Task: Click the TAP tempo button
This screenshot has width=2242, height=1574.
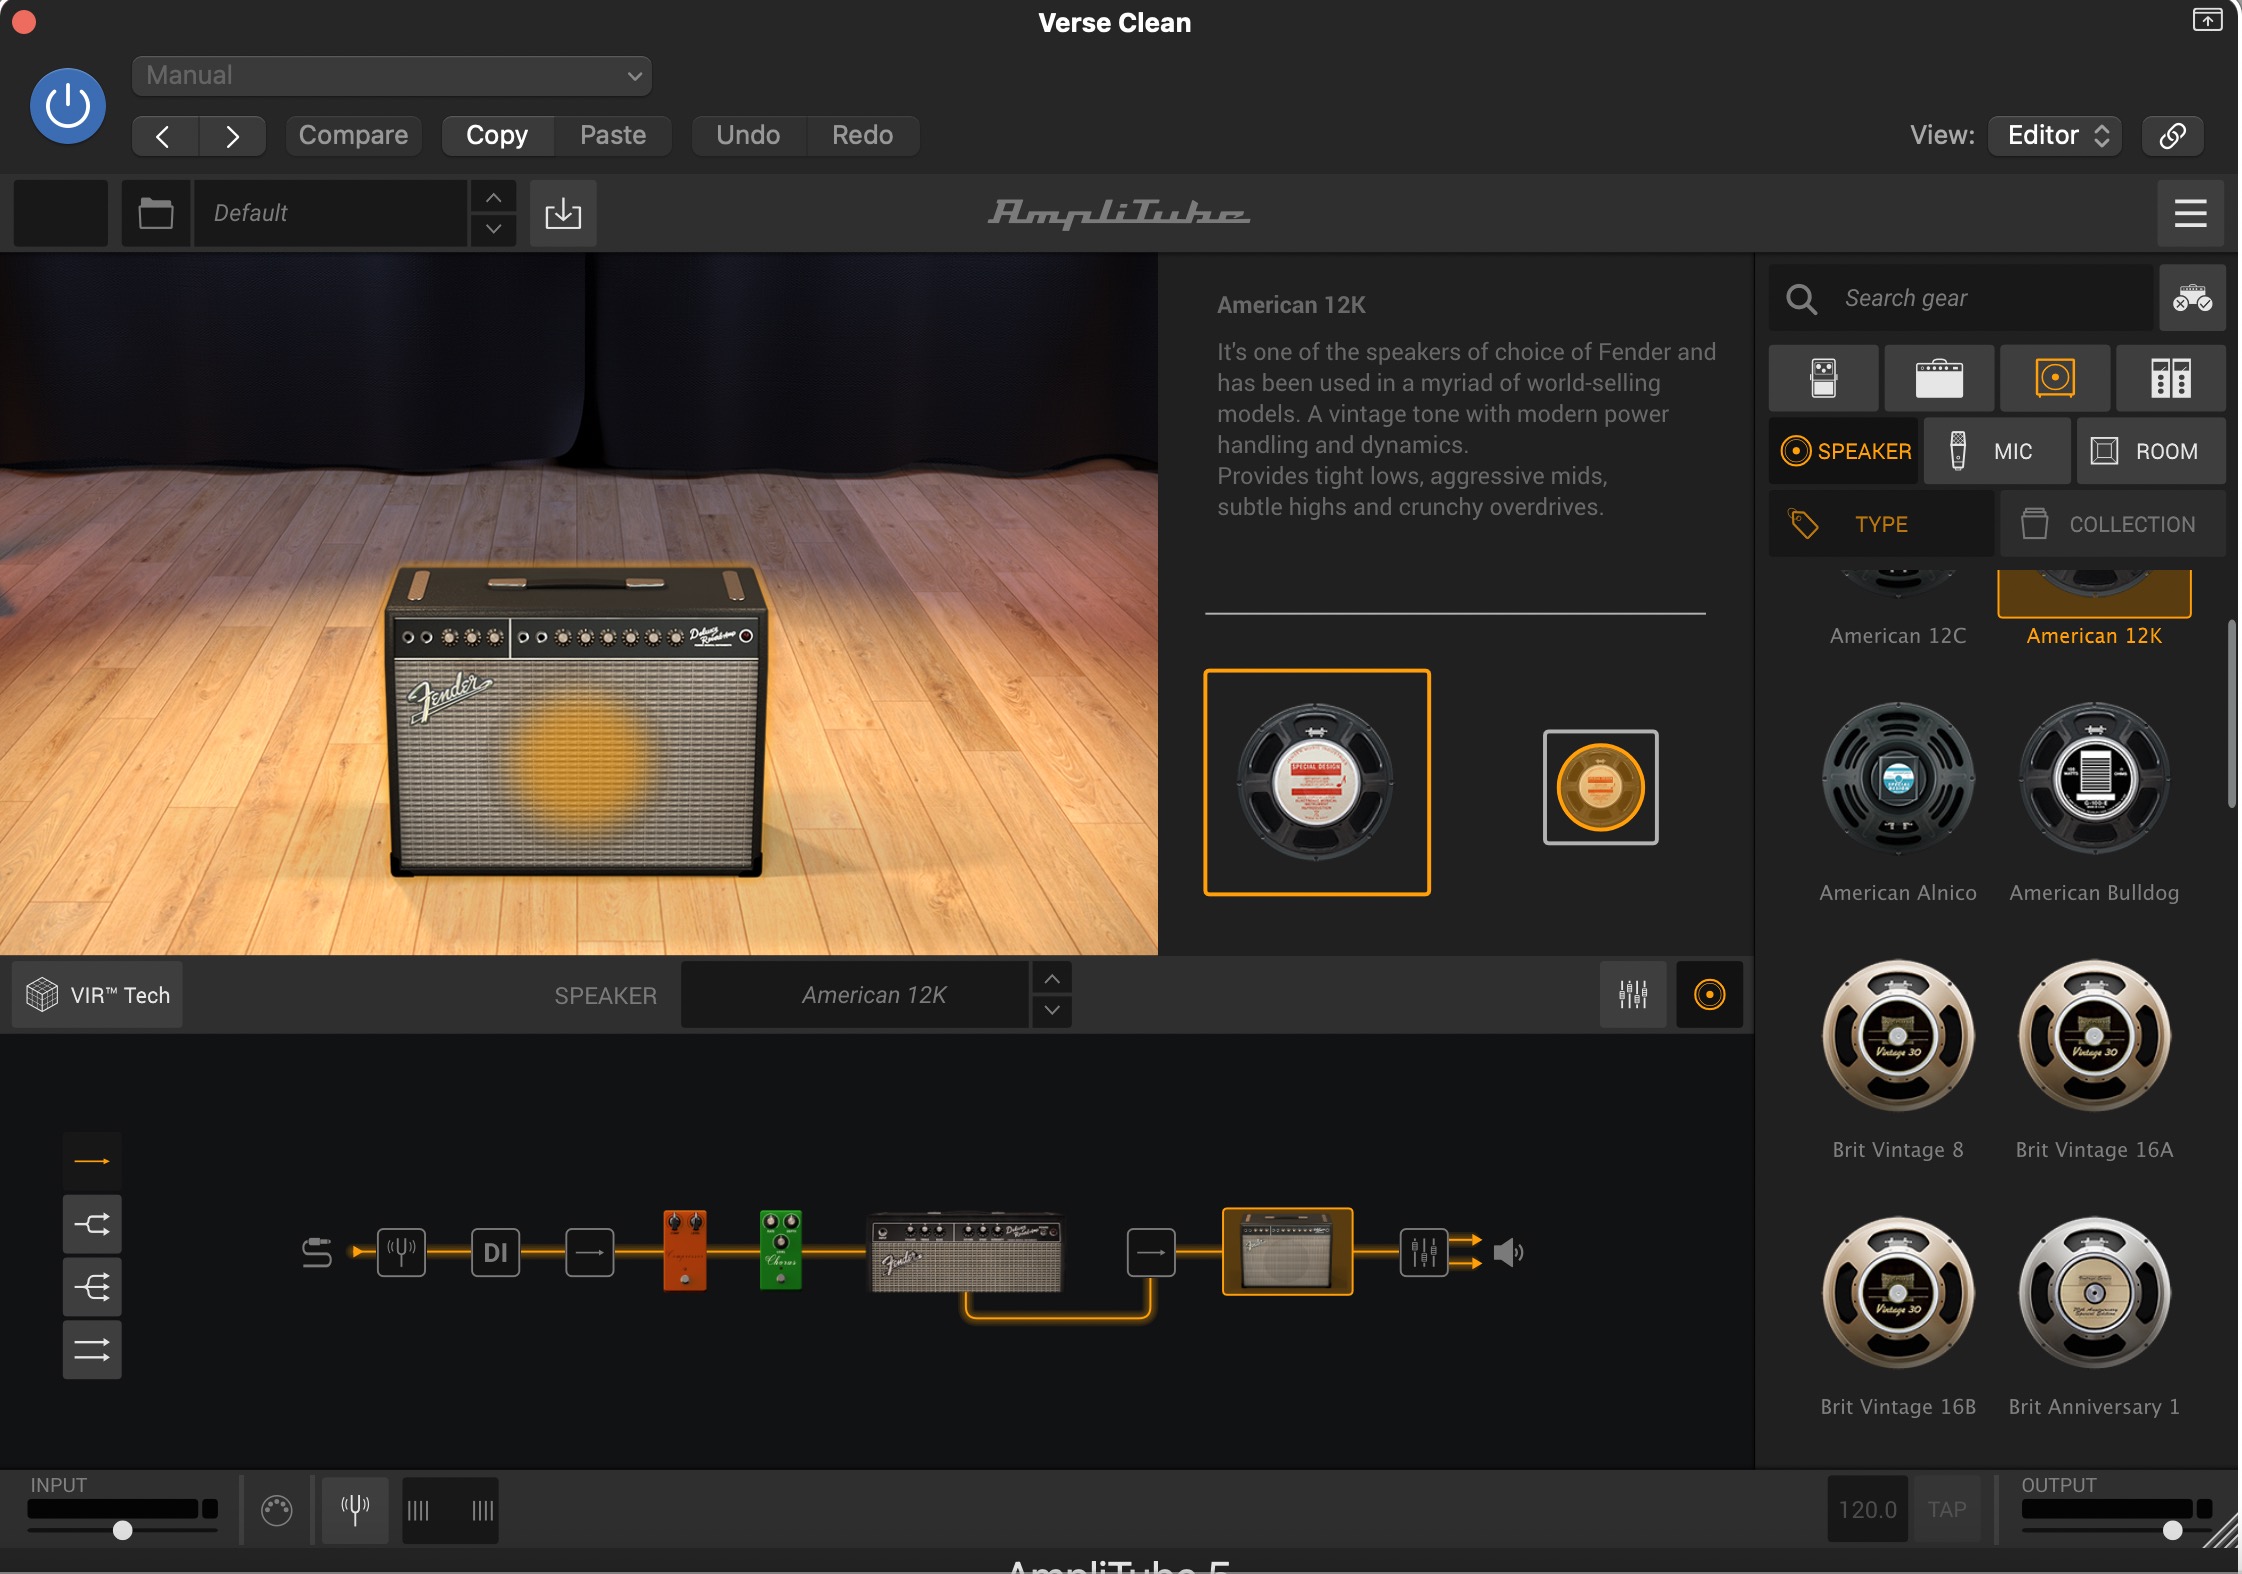Action: tap(1947, 1510)
